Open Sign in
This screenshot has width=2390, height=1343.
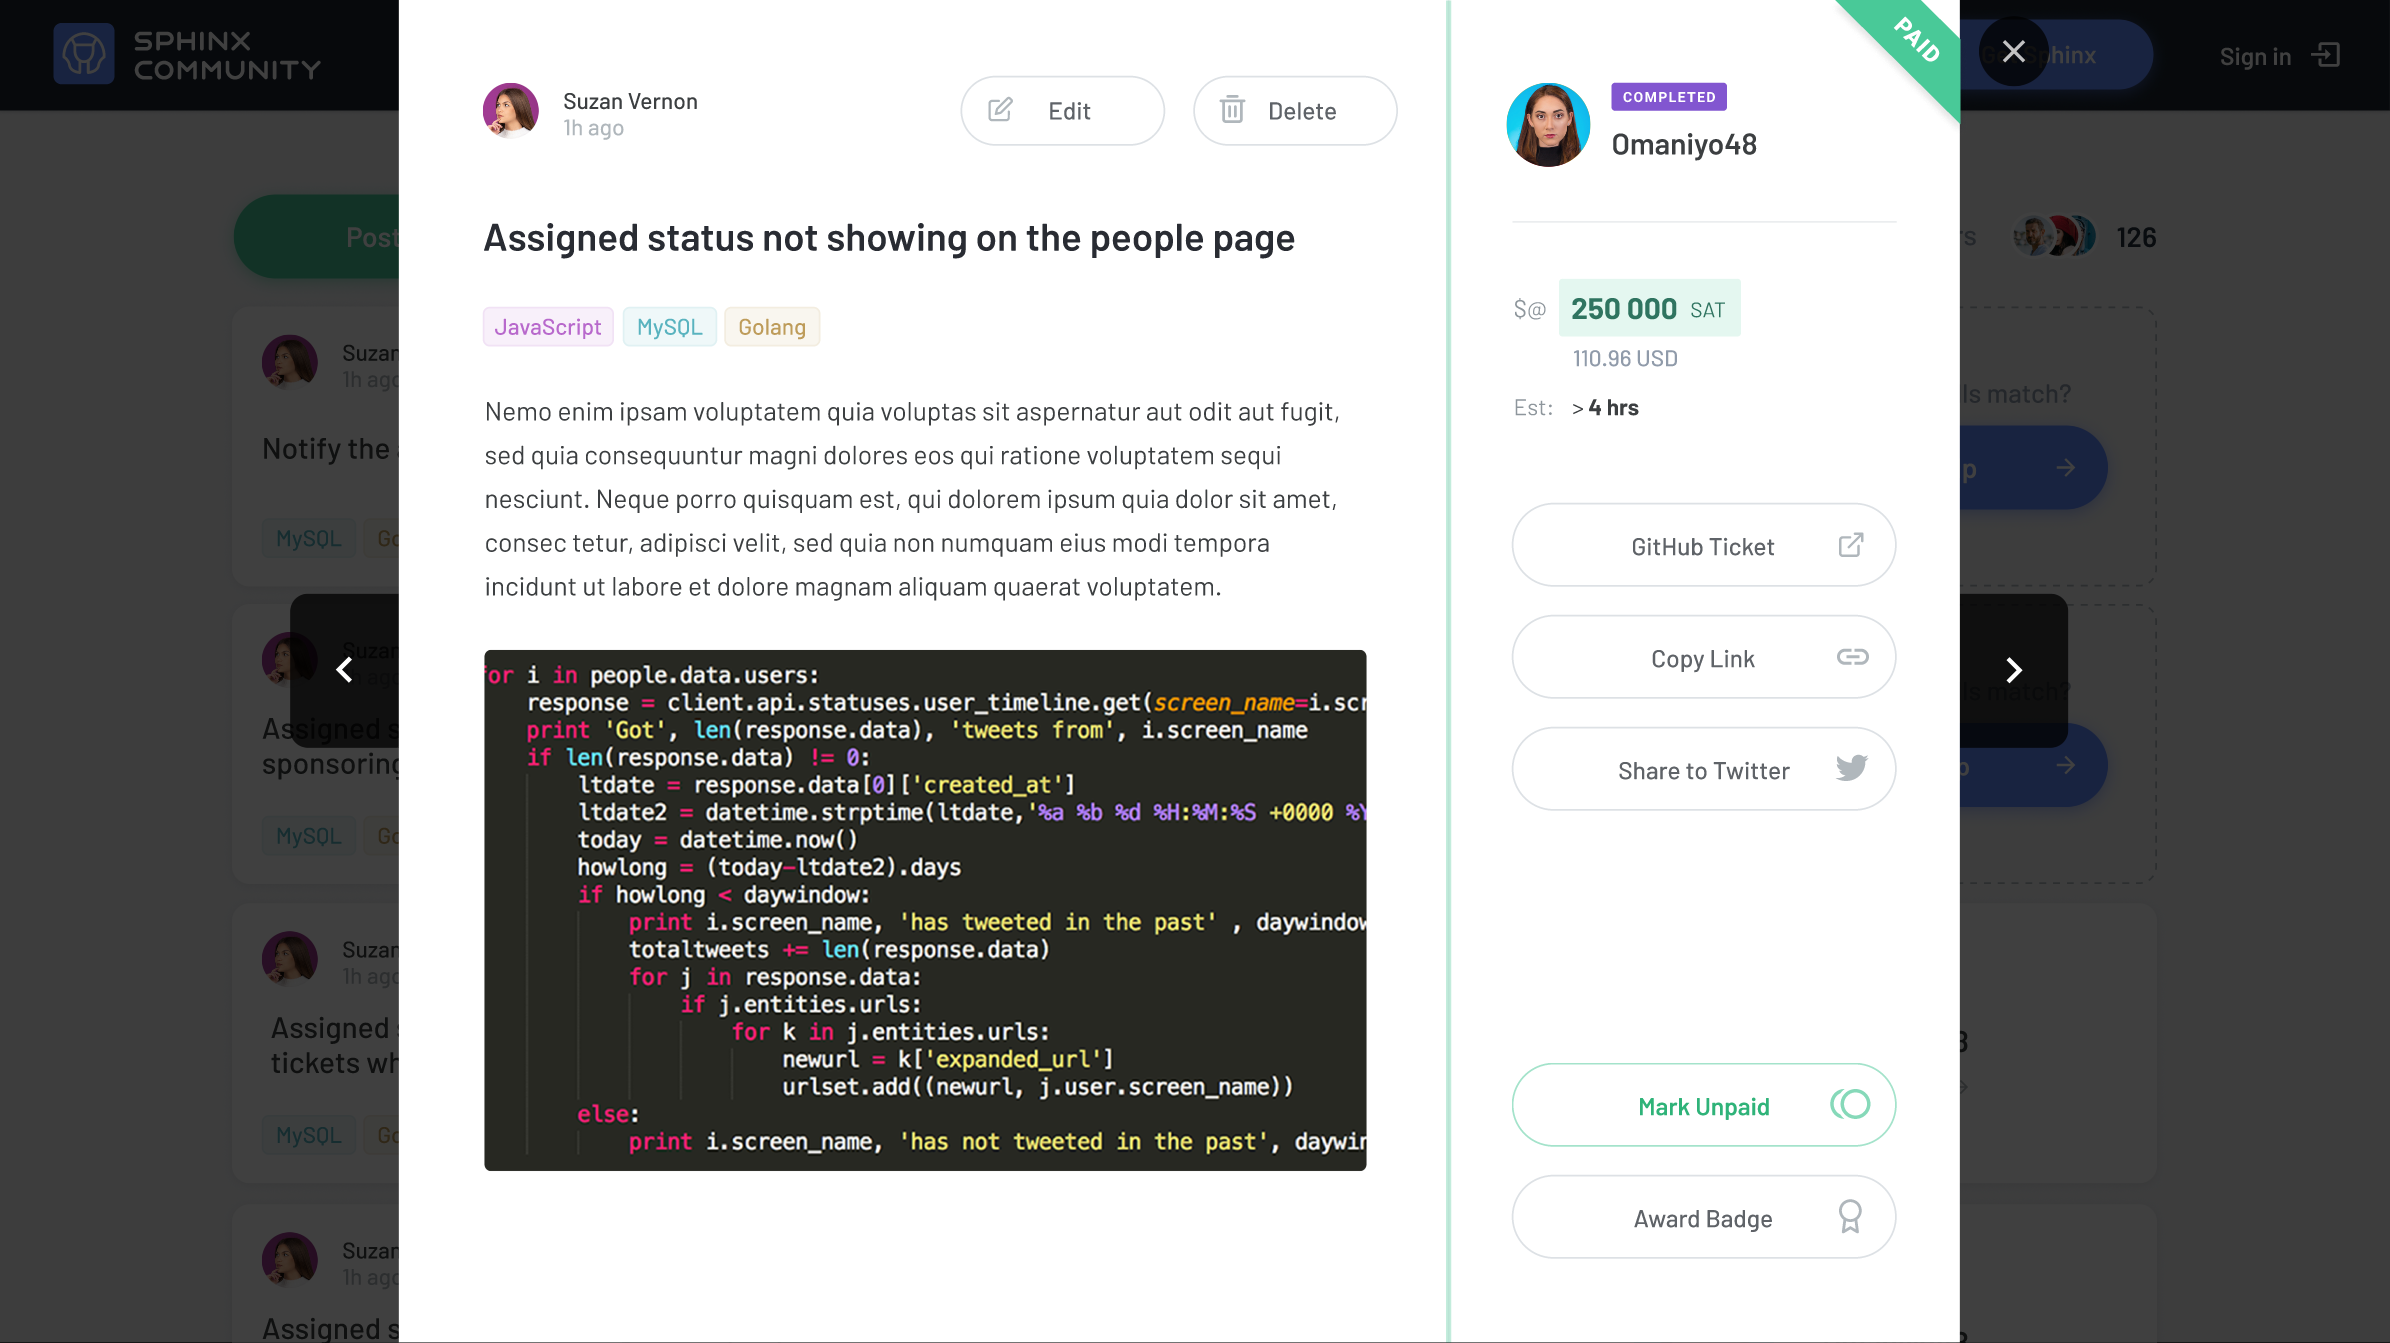[x=2255, y=55]
